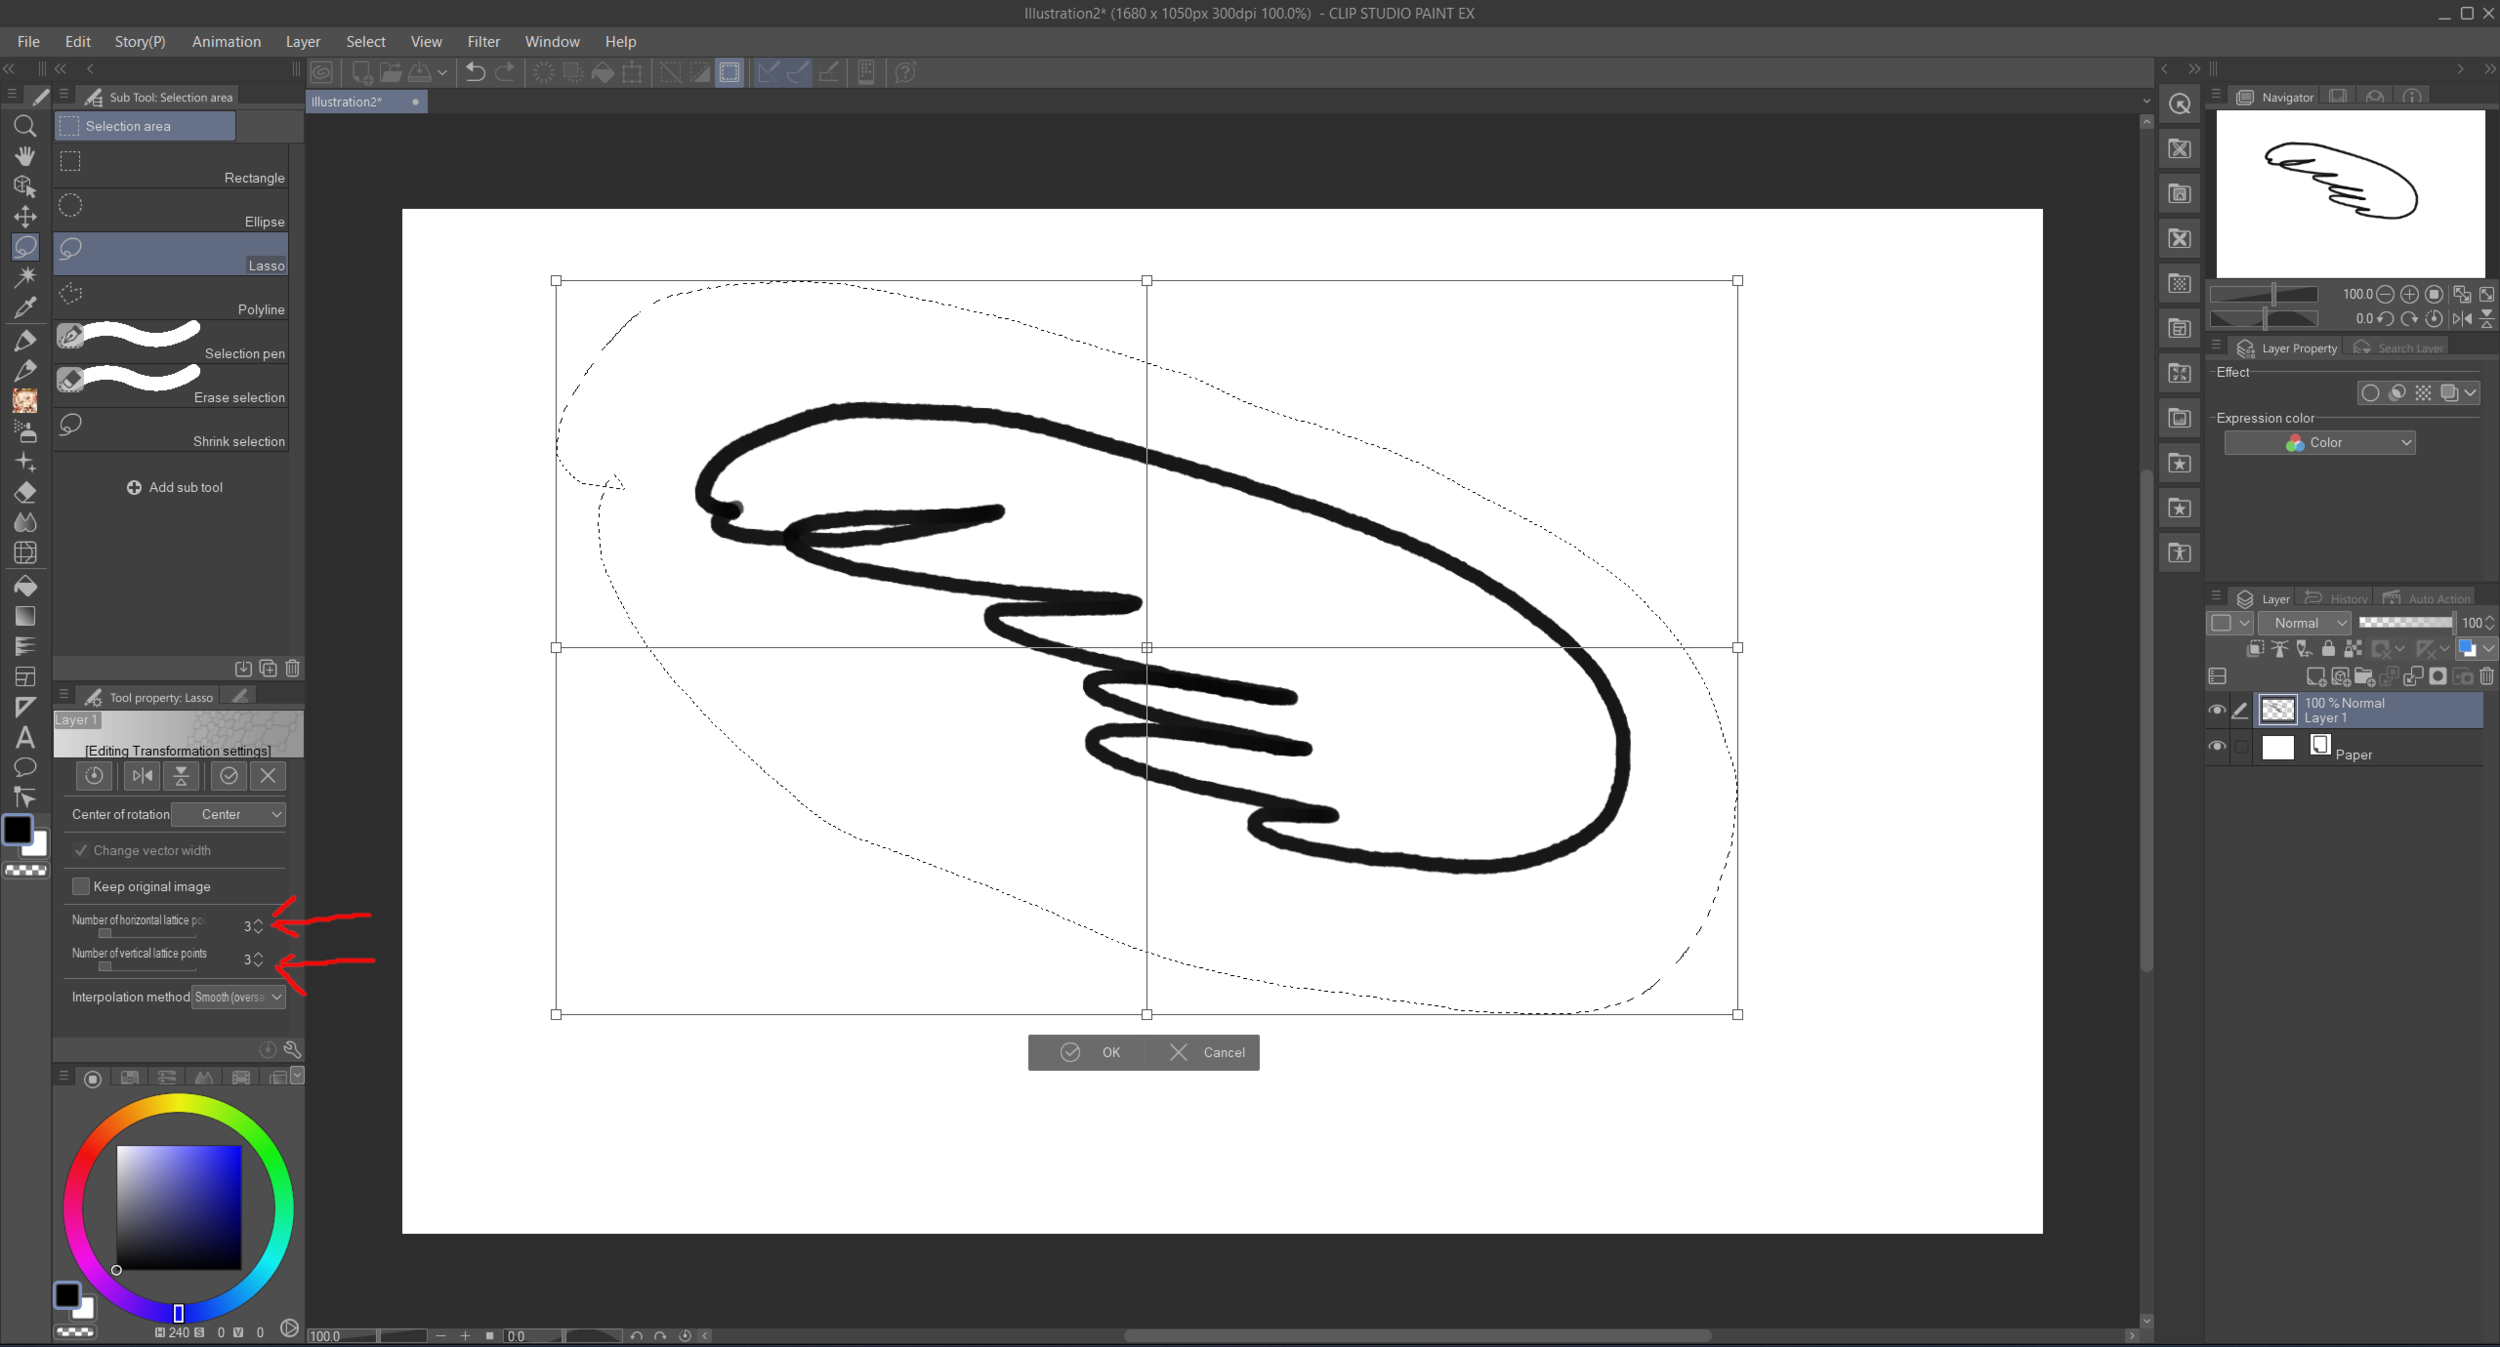Hide the Paper layer
This screenshot has width=2500, height=1347.
pos(2217,746)
